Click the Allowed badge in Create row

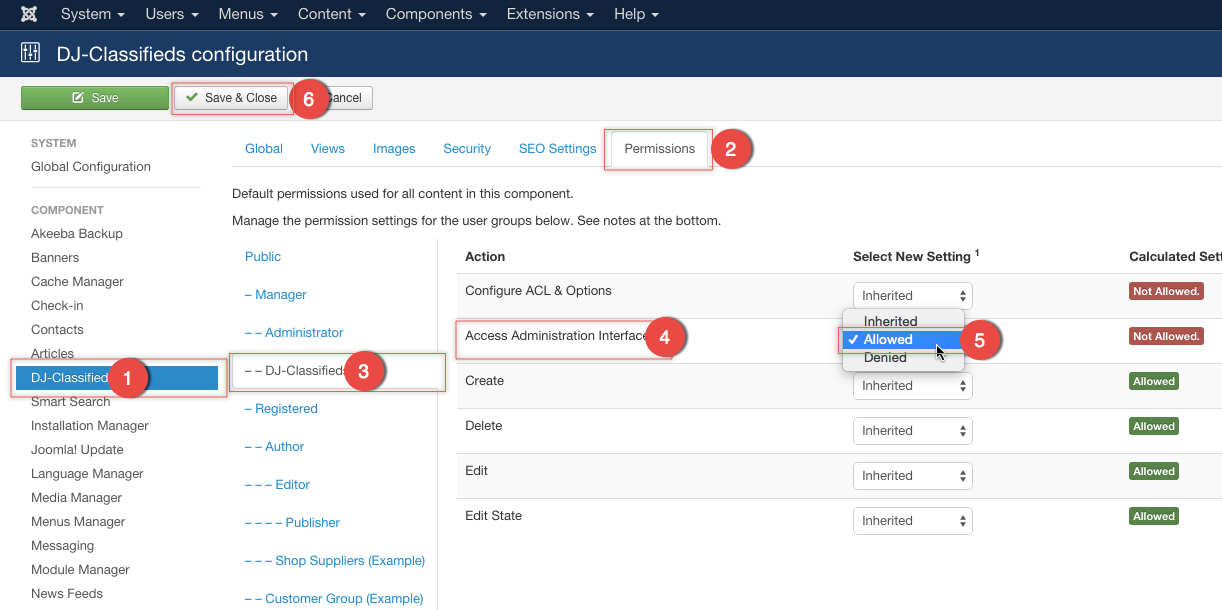(x=1154, y=381)
